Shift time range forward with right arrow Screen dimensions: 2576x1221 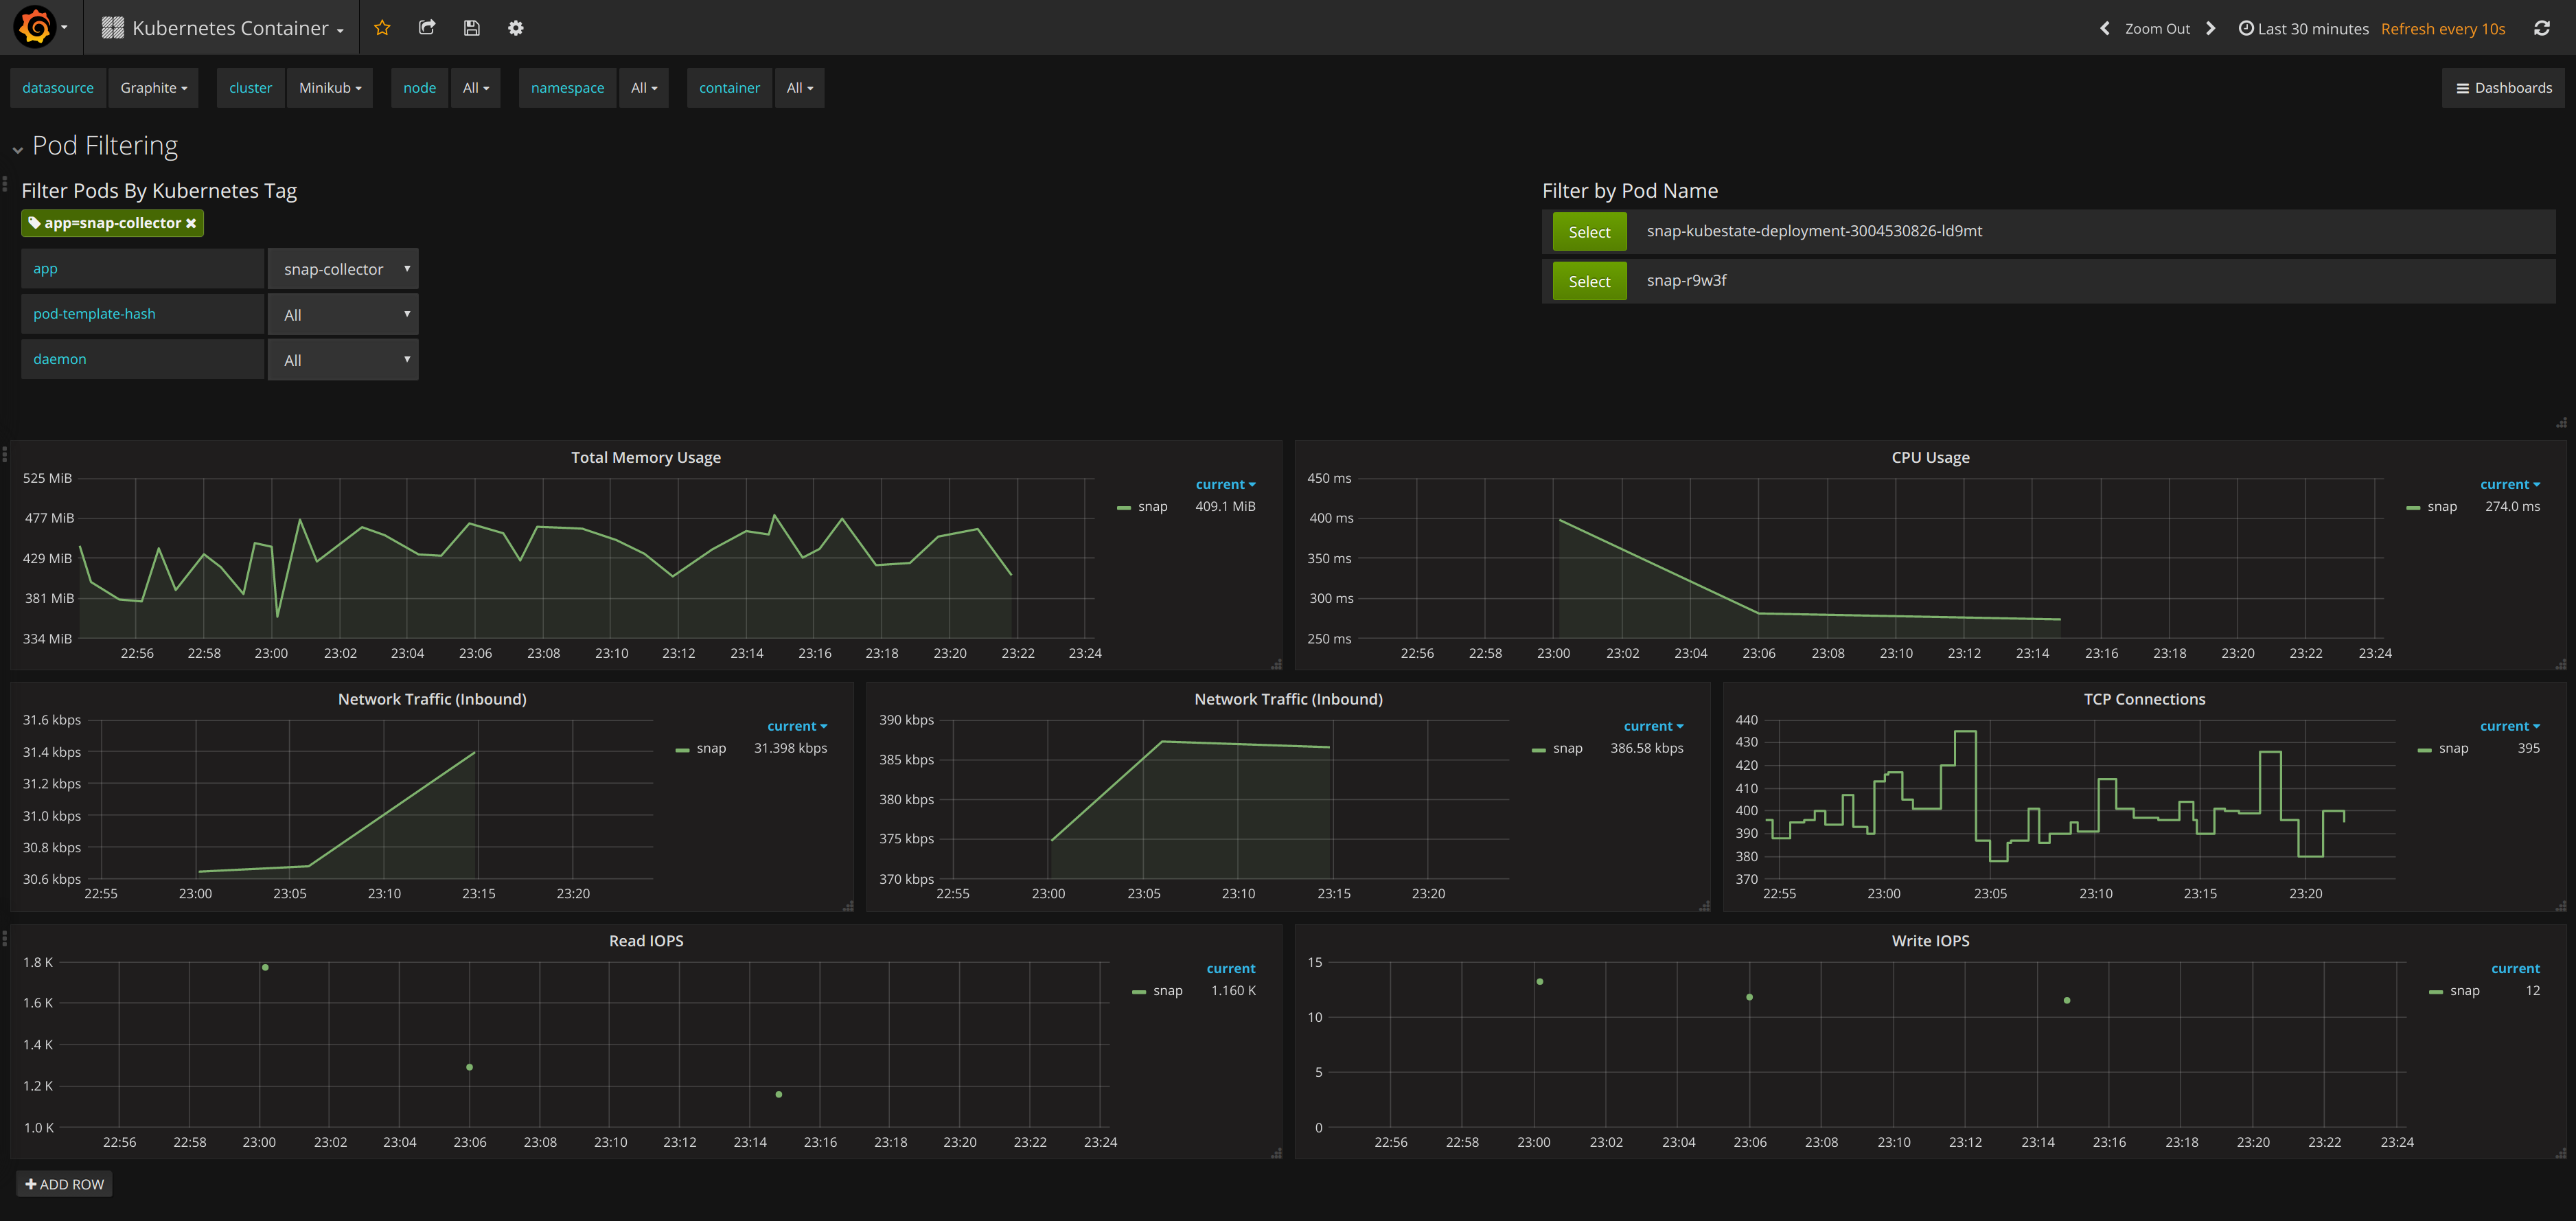pyautogui.click(x=2211, y=28)
